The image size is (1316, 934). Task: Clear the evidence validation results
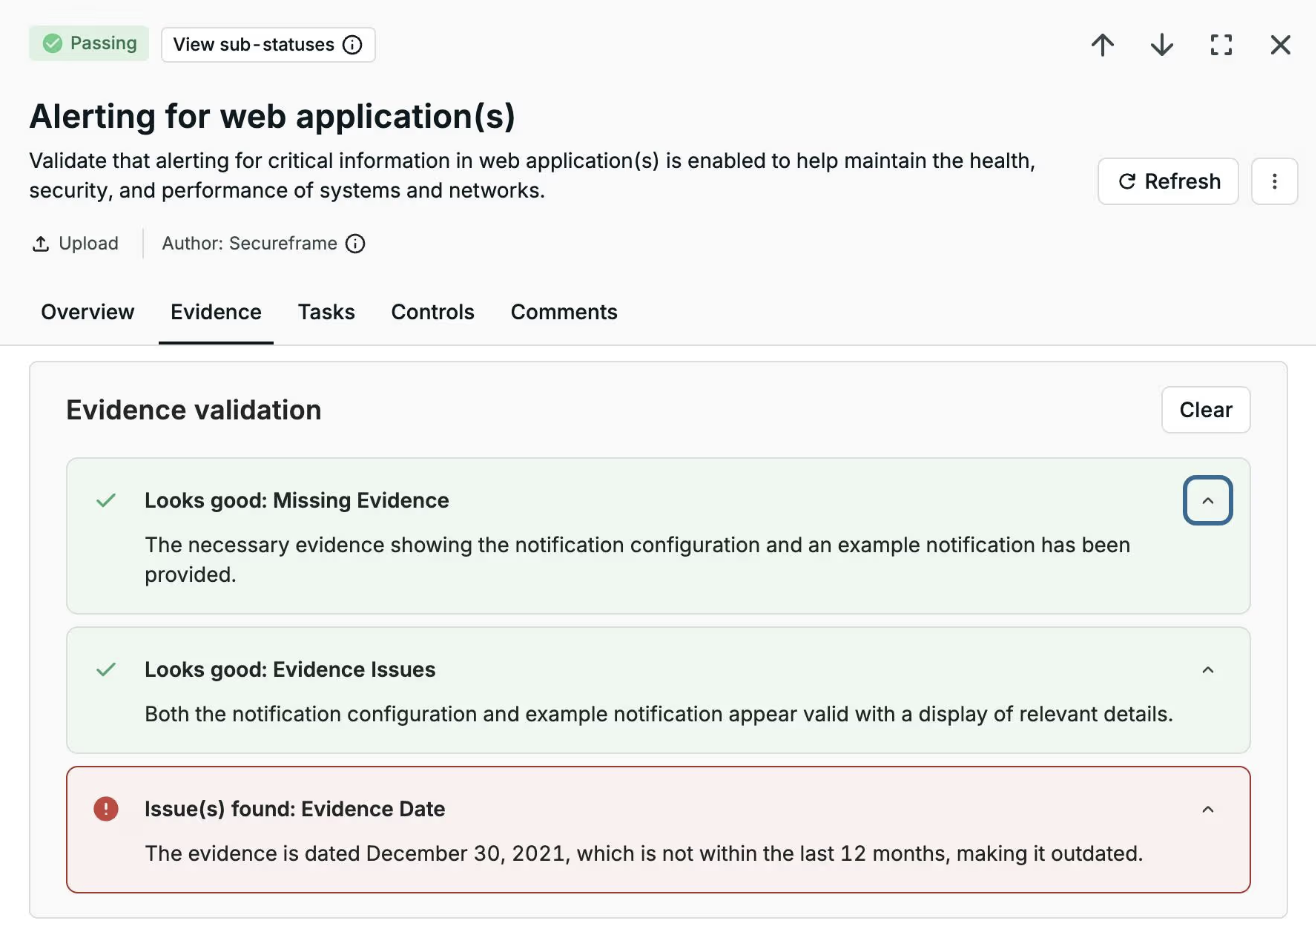(1206, 410)
